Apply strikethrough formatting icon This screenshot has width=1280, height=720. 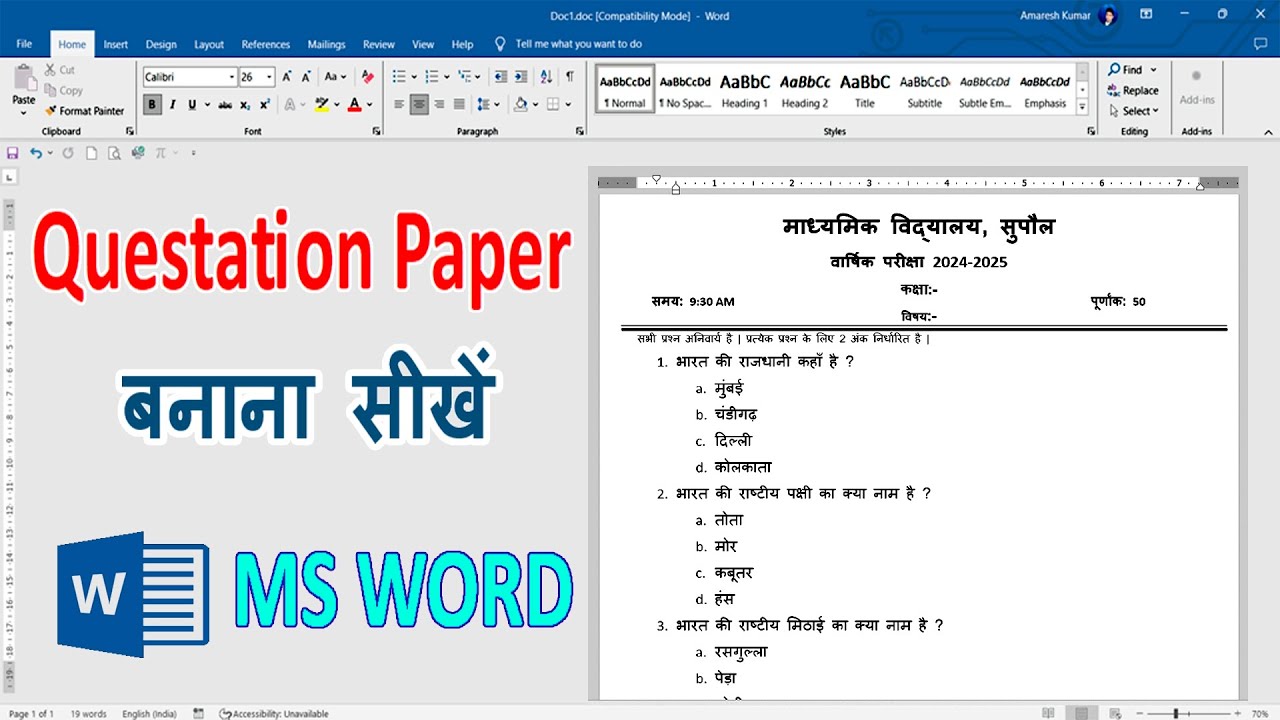(x=225, y=104)
